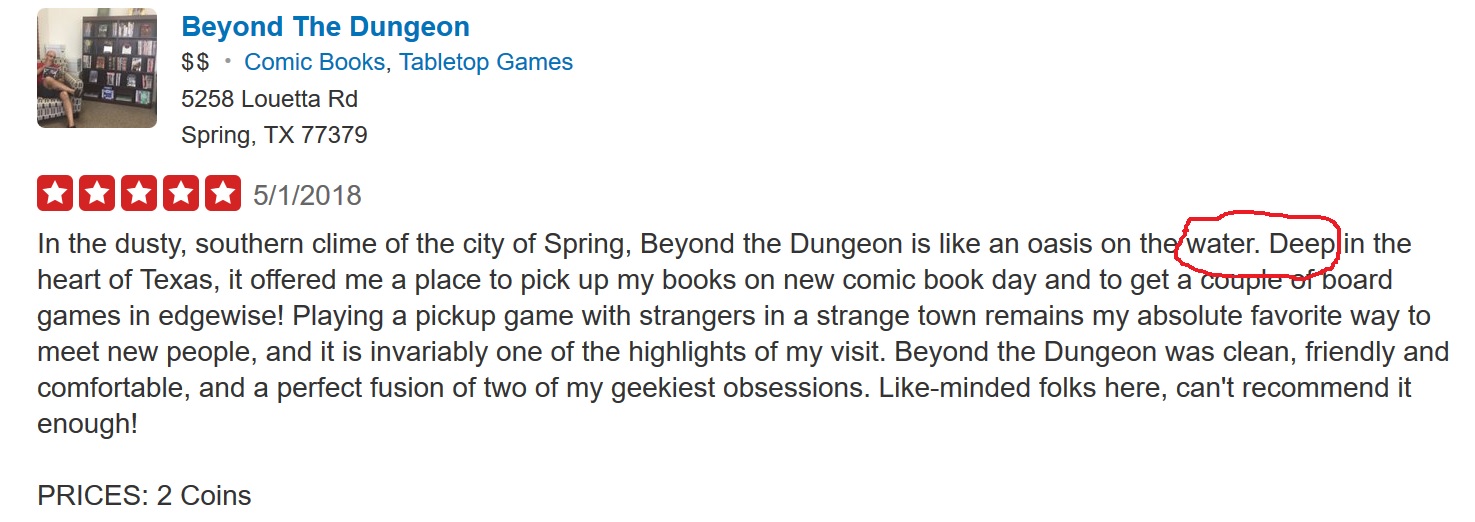
Task: Click the fifth red rating star
Action: 223,193
